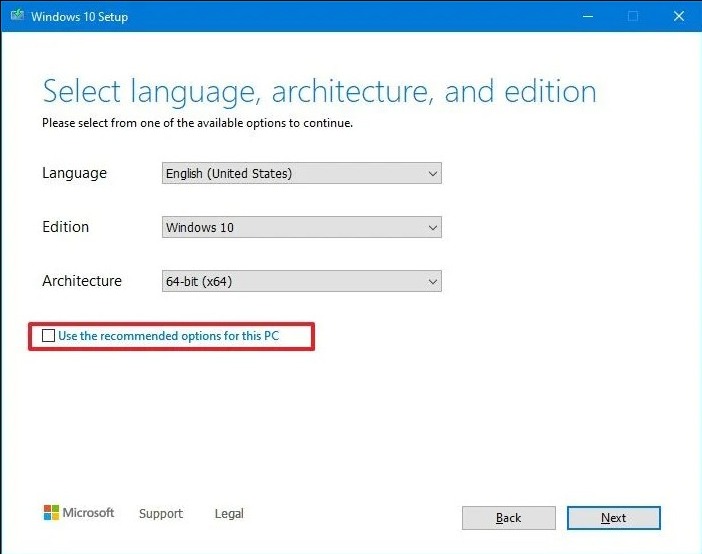Viewport: 702px width, 554px height.
Task: Click the 'Architecture' field label
Action: point(82,282)
